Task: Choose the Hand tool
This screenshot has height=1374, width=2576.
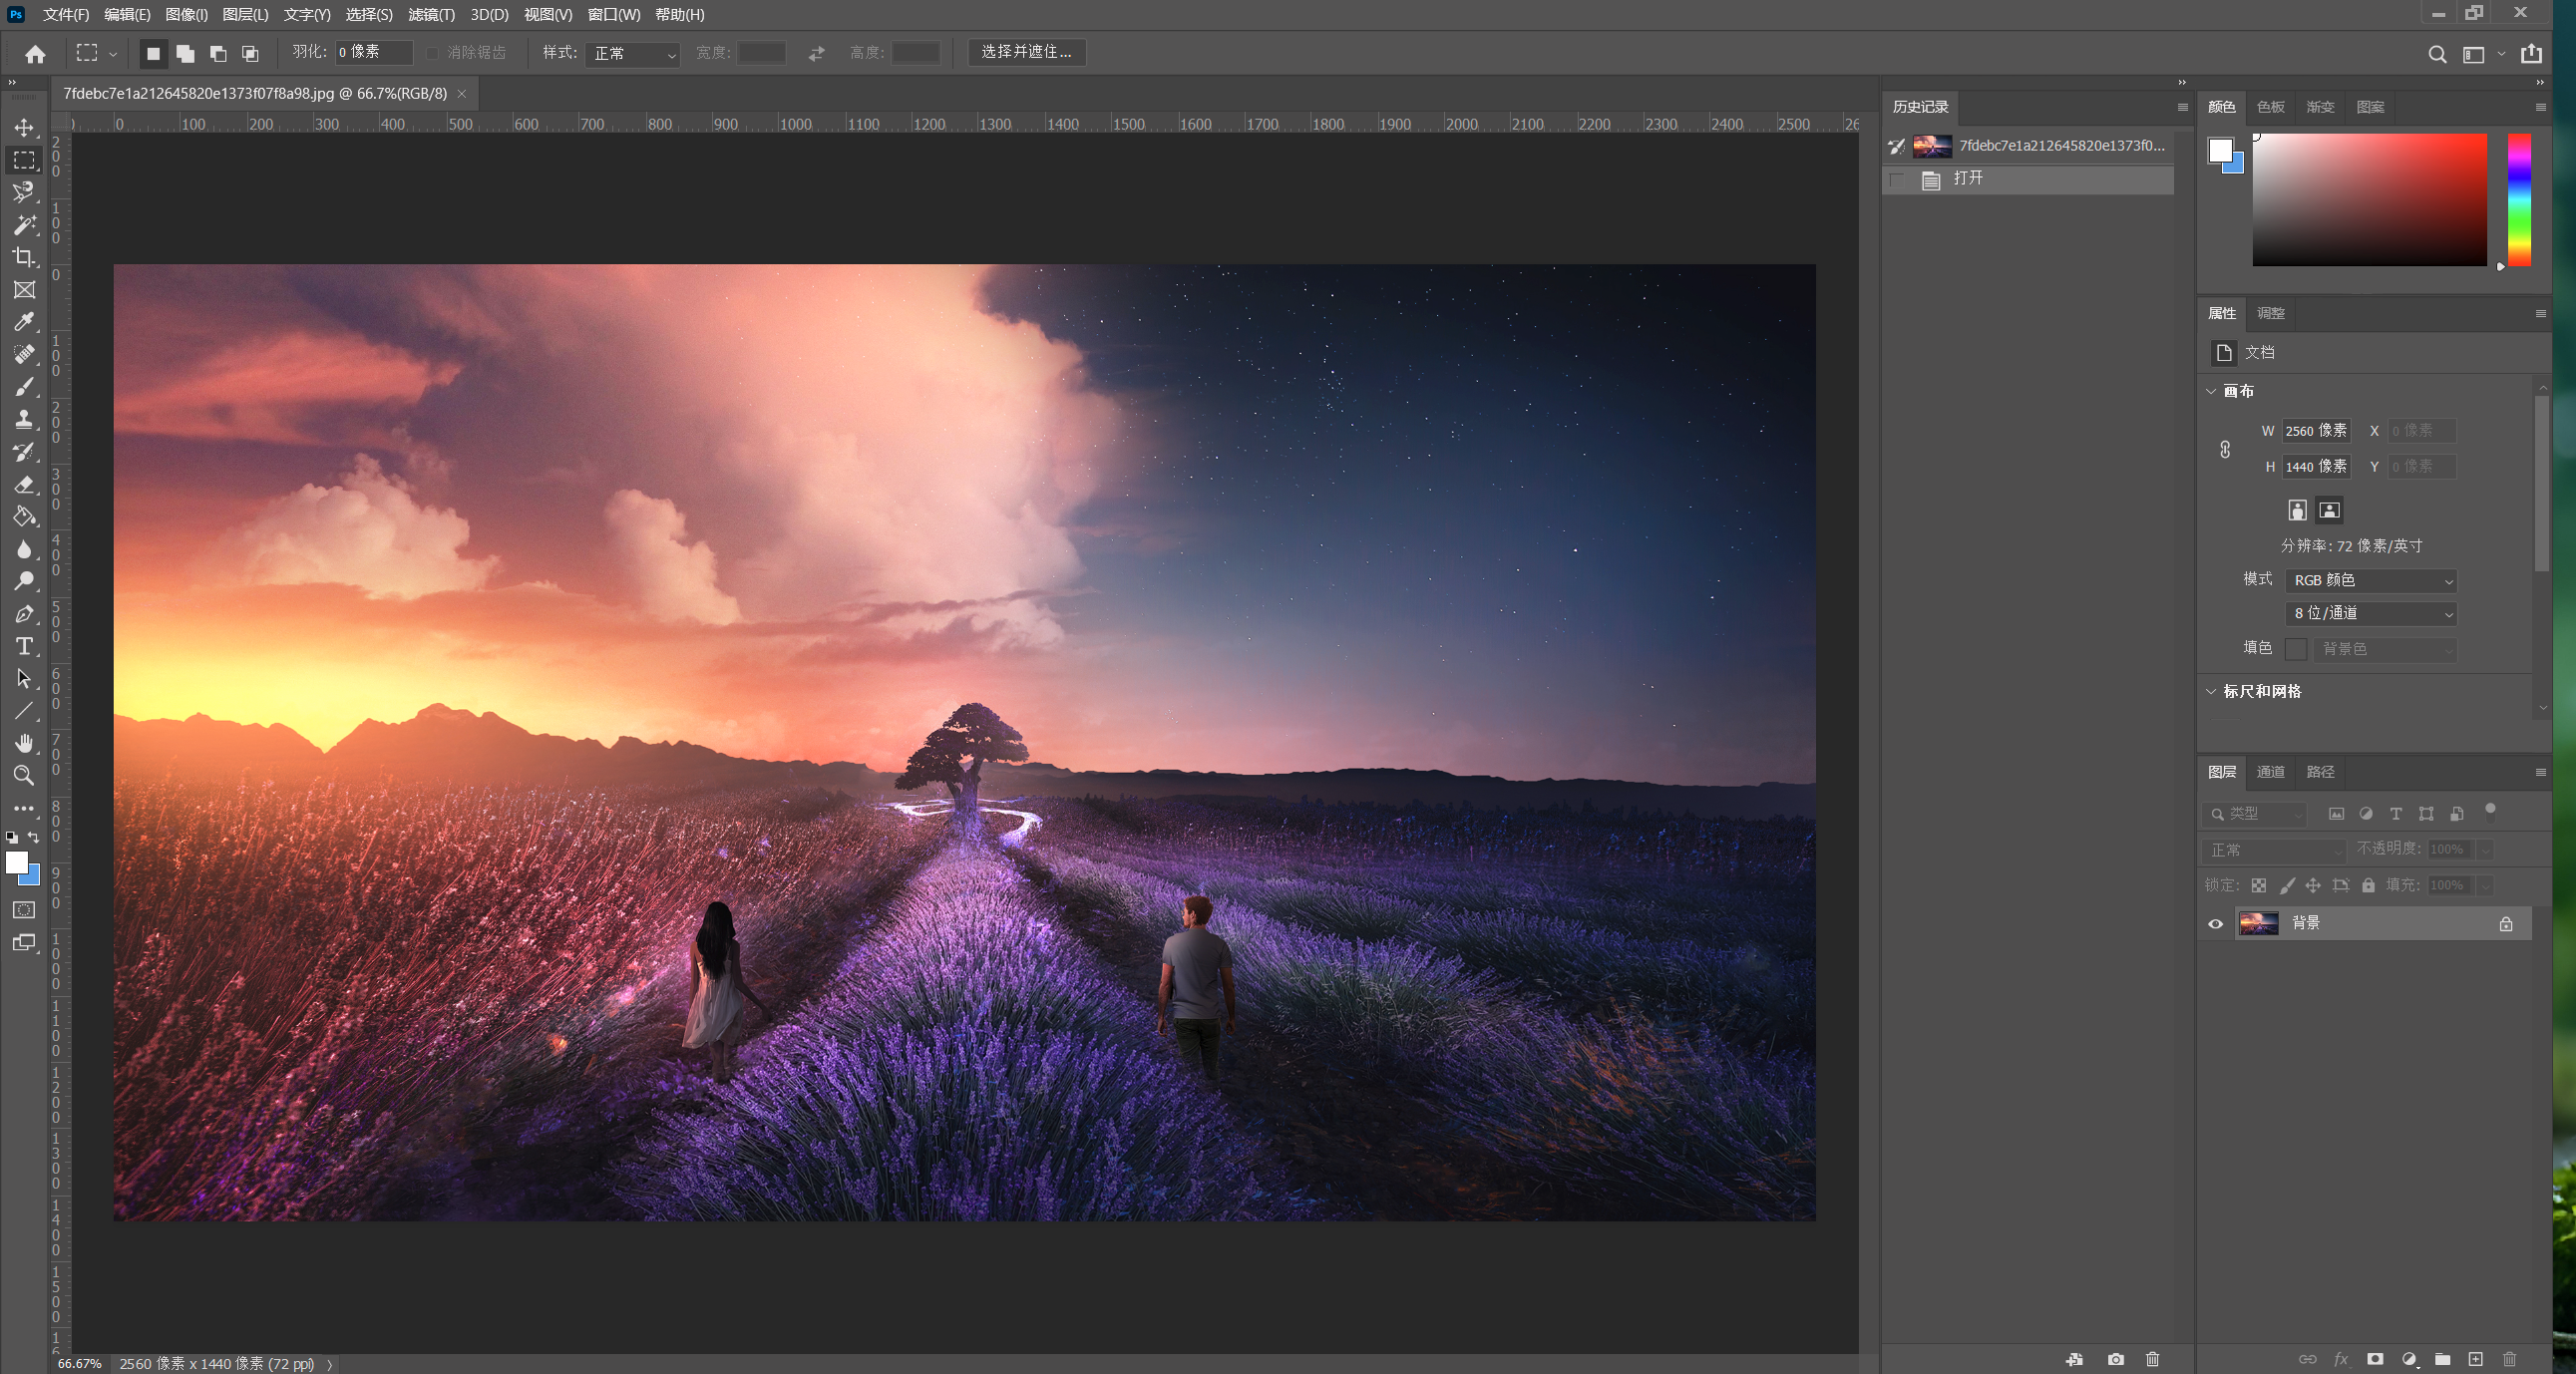Action: pyautogui.click(x=24, y=743)
